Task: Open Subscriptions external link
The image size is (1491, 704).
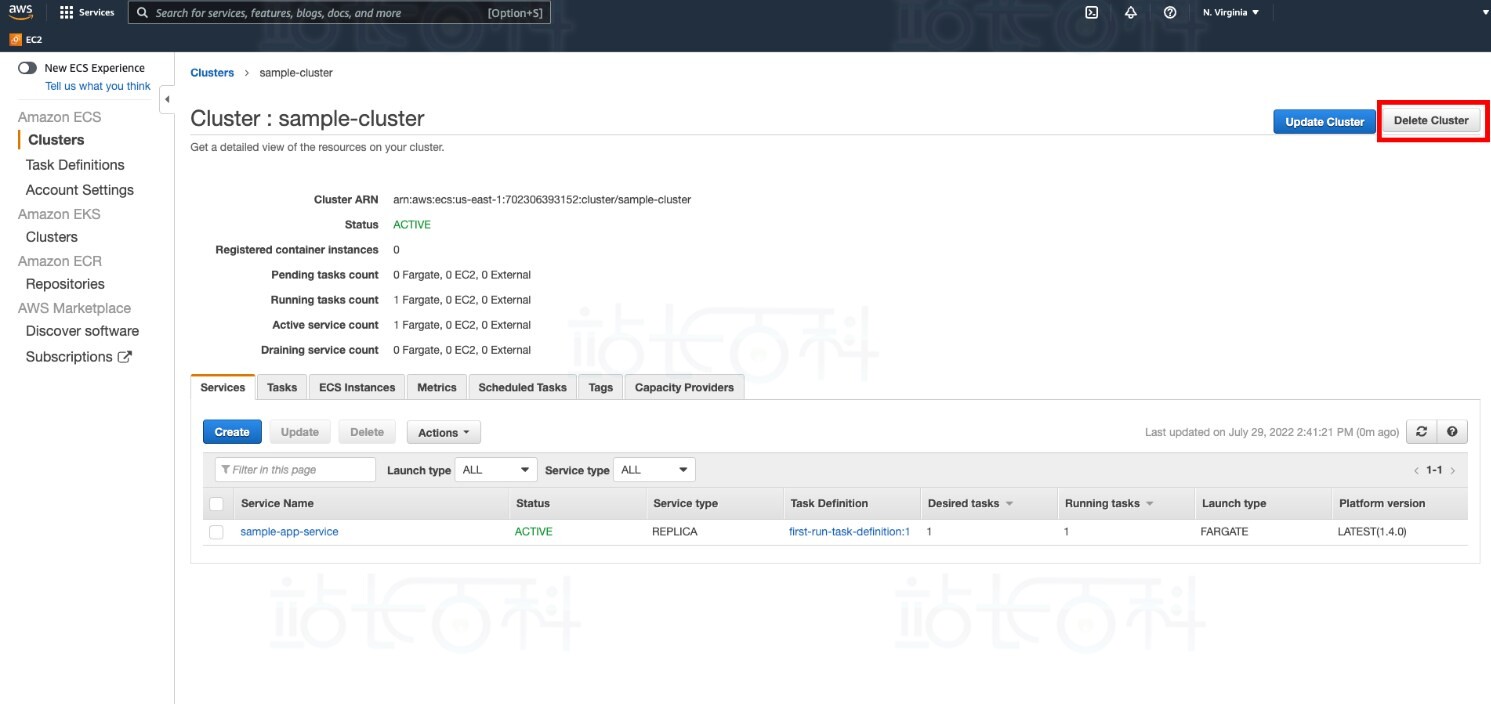Action: point(79,357)
